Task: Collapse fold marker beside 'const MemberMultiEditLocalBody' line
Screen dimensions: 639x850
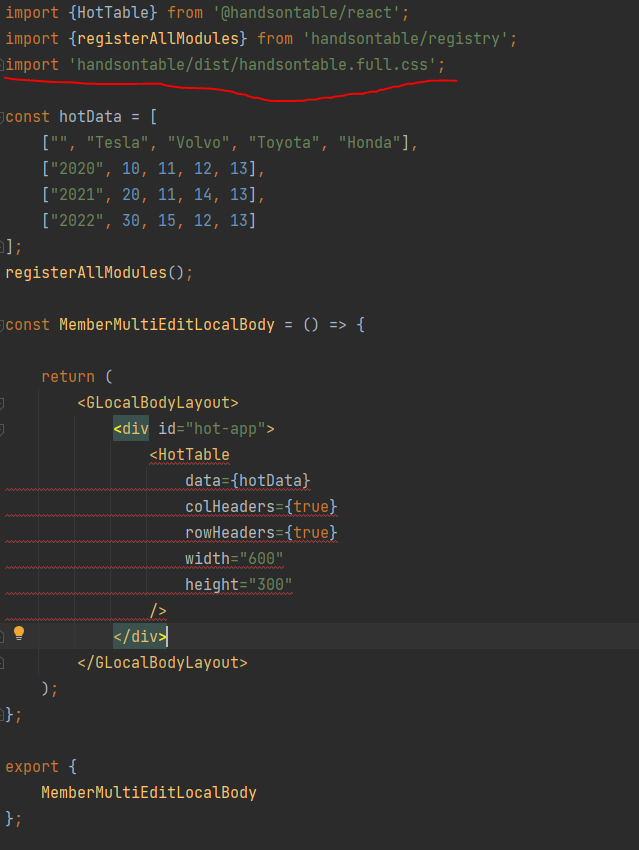Action: click(2, 325)
